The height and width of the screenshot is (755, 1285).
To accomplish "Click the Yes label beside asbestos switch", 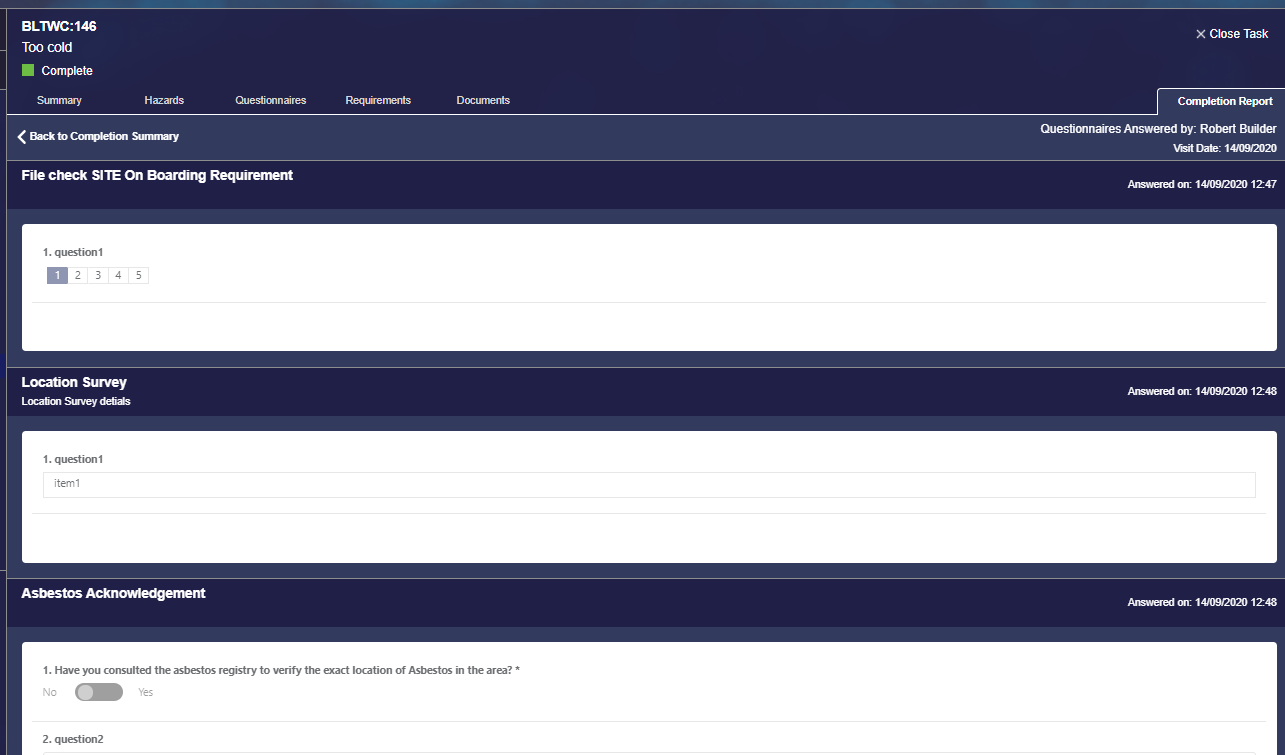I will [x=146, y=692].
